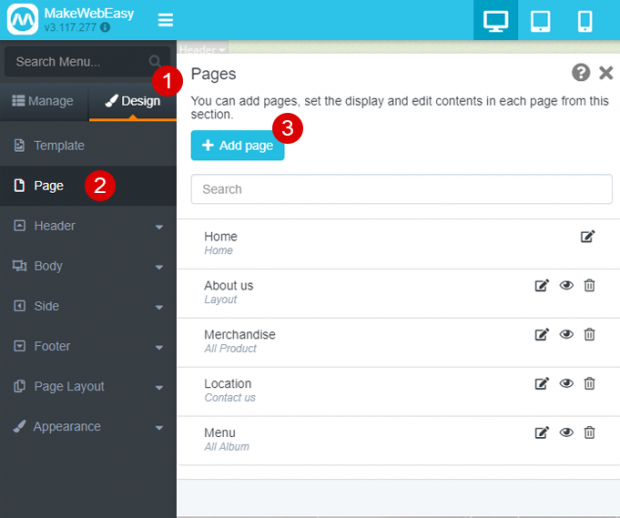
Task: Toggle Menu page visibility eye
Action: pyautogui.click(x=566, y=433)
